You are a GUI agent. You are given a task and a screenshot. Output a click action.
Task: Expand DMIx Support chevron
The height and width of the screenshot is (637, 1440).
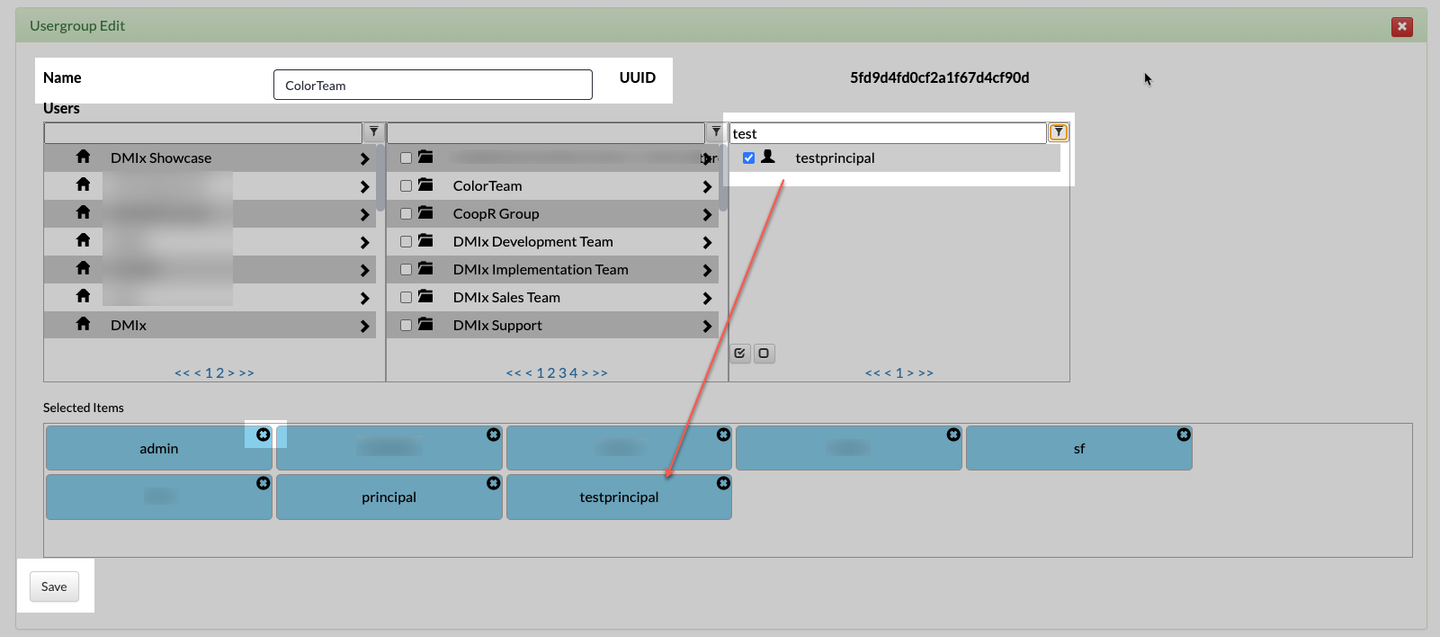[x=707, y=326]
